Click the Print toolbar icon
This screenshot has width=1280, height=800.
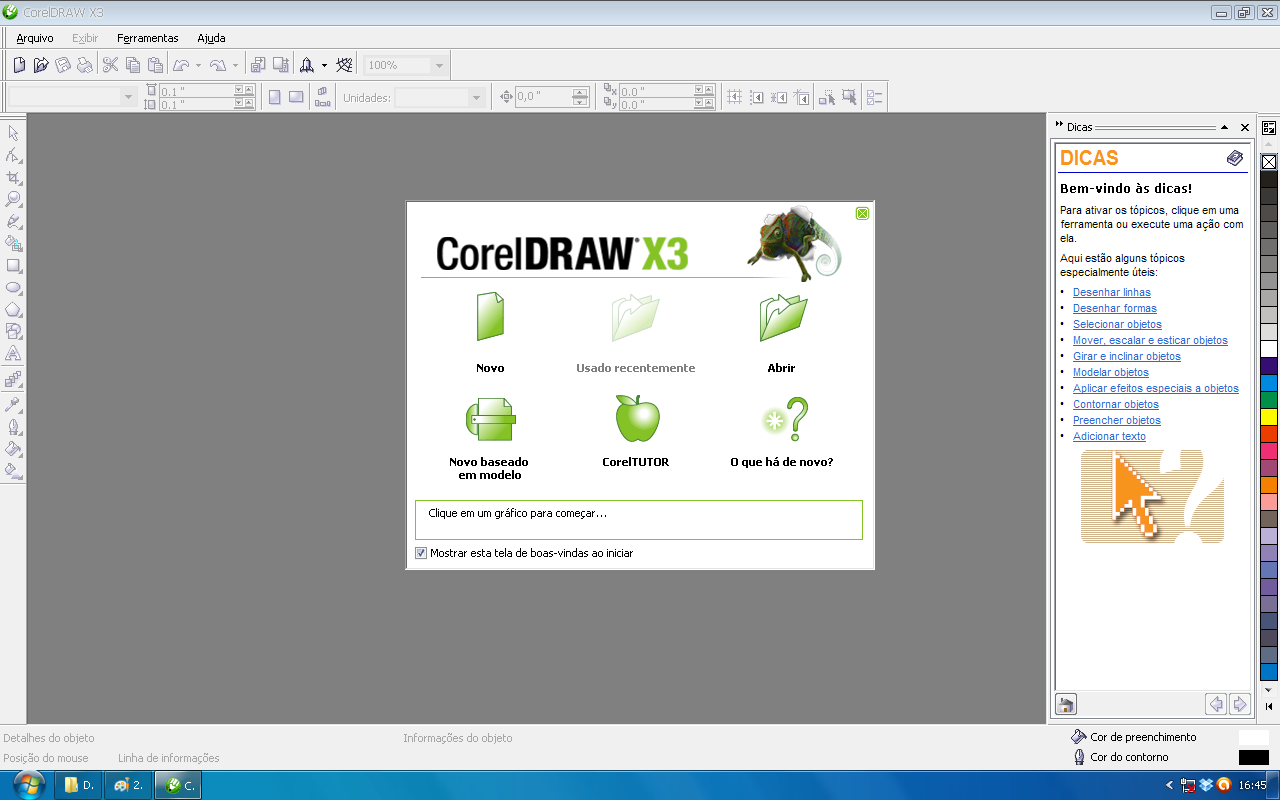point(85,65)
